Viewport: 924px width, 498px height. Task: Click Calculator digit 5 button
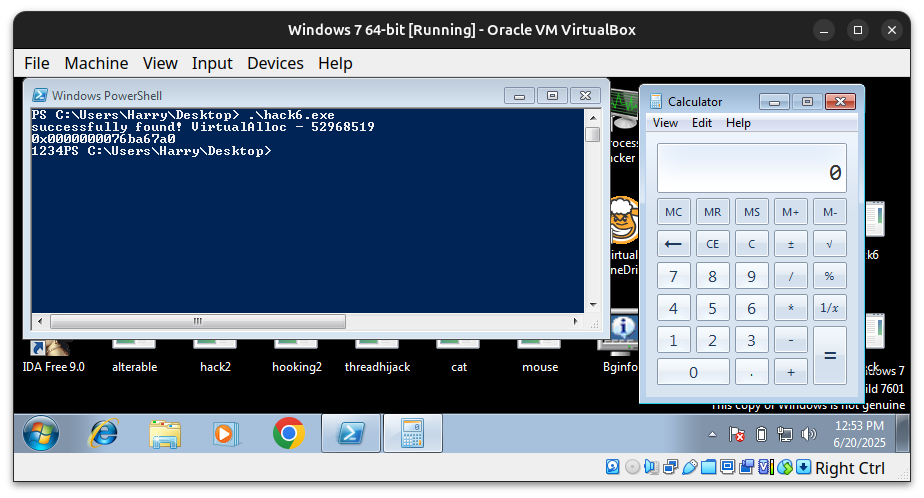click(x=712, y=308)
